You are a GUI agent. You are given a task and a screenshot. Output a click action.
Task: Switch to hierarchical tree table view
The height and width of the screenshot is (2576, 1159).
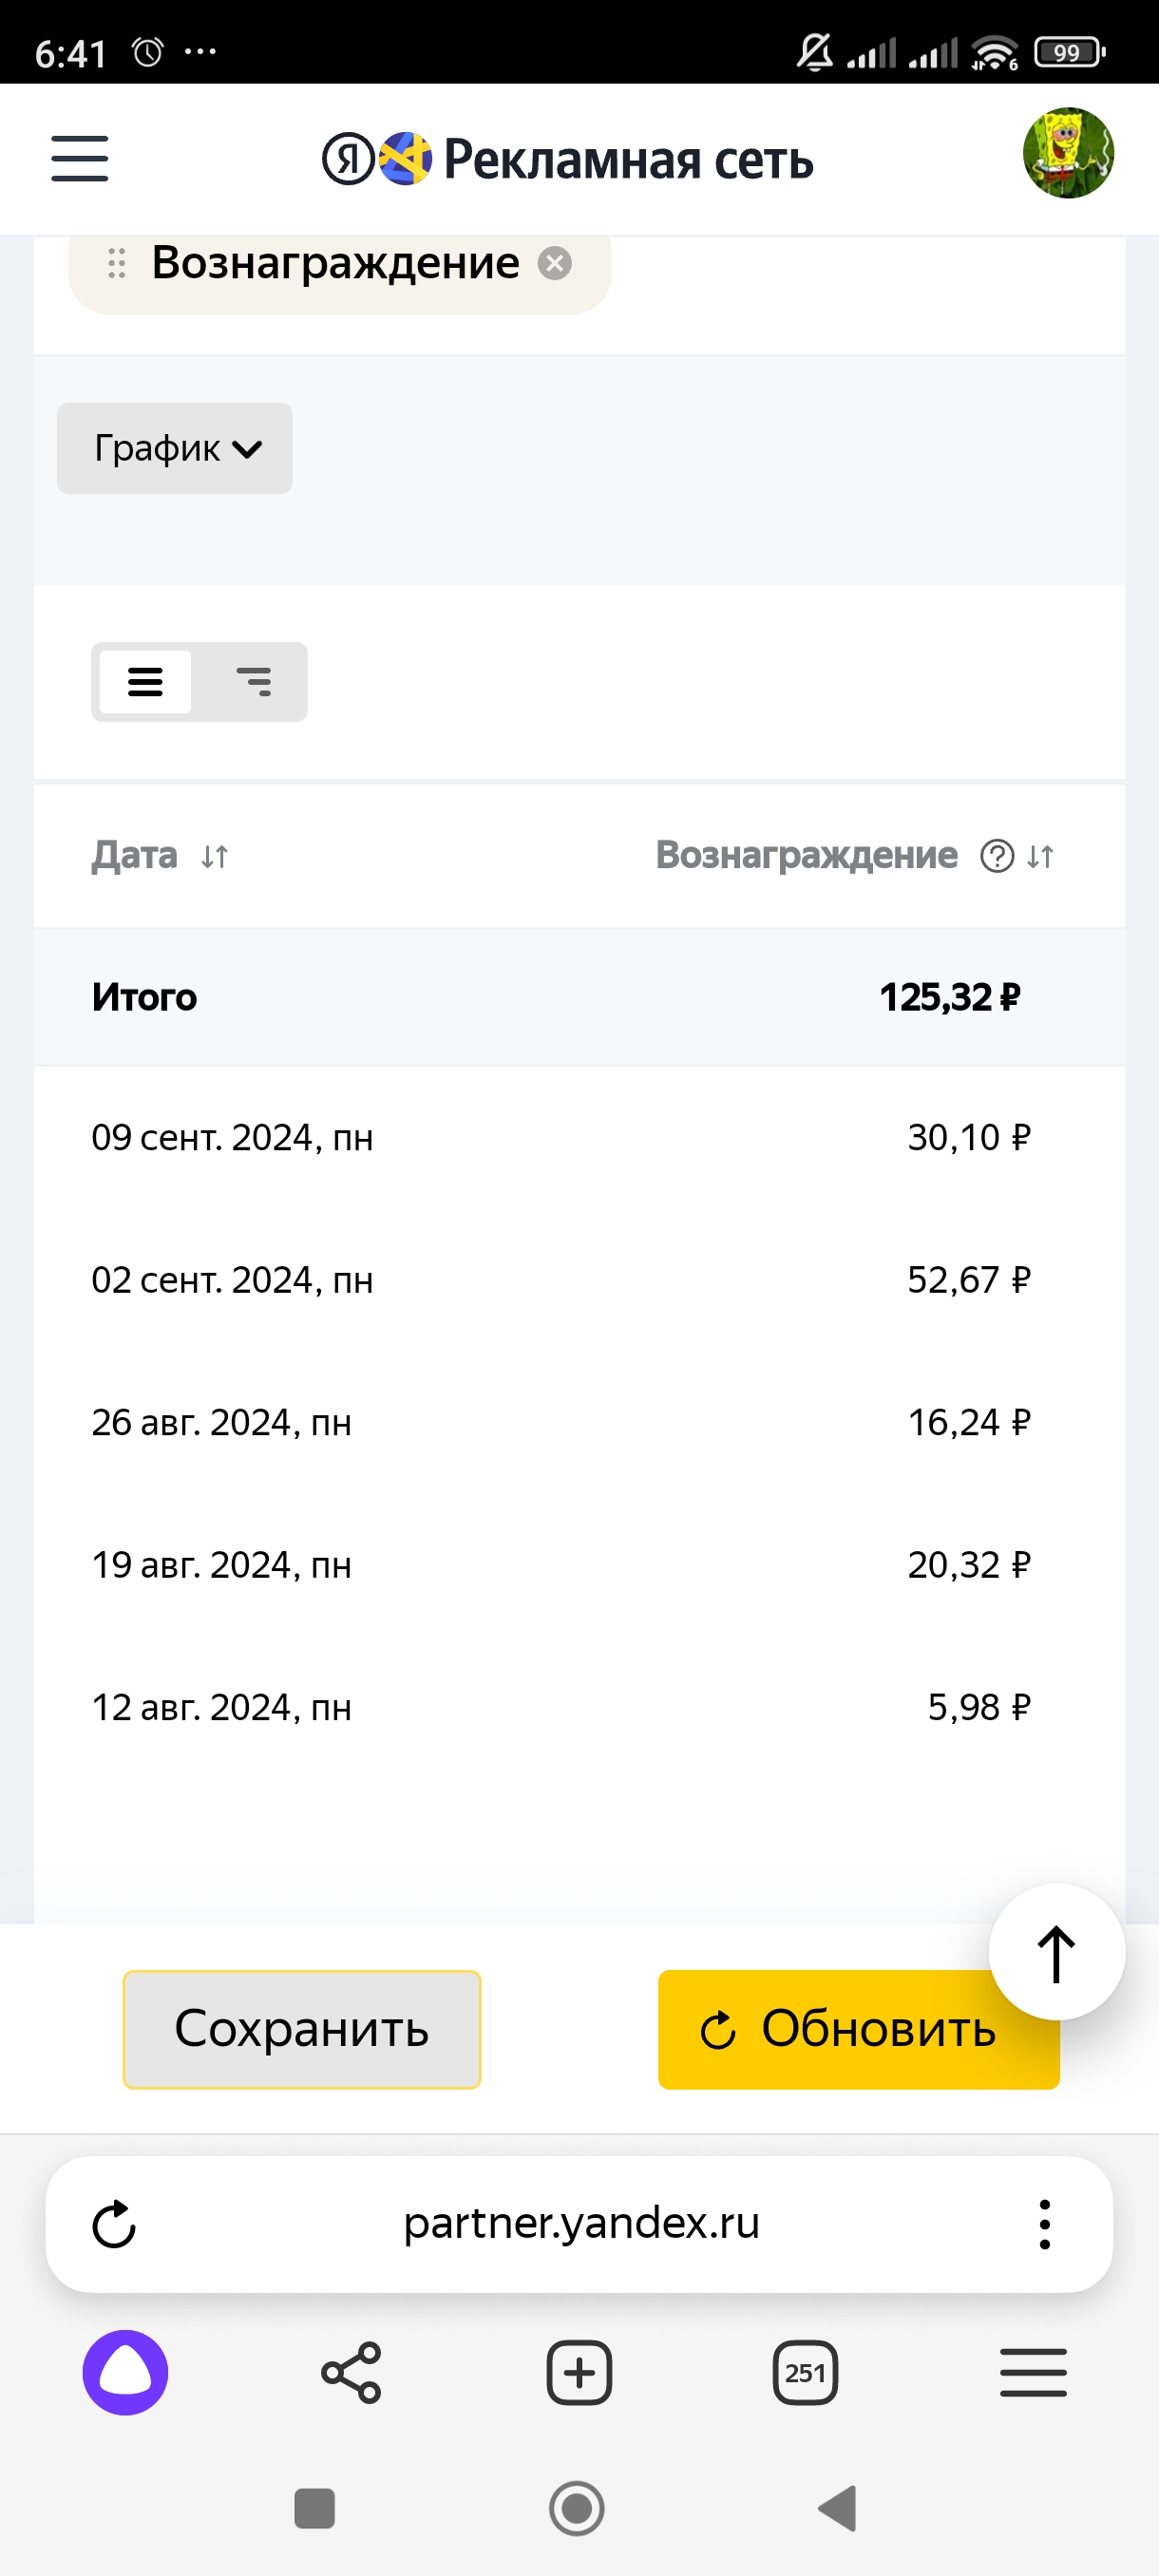pyautogui.click(x=253, y=682)
